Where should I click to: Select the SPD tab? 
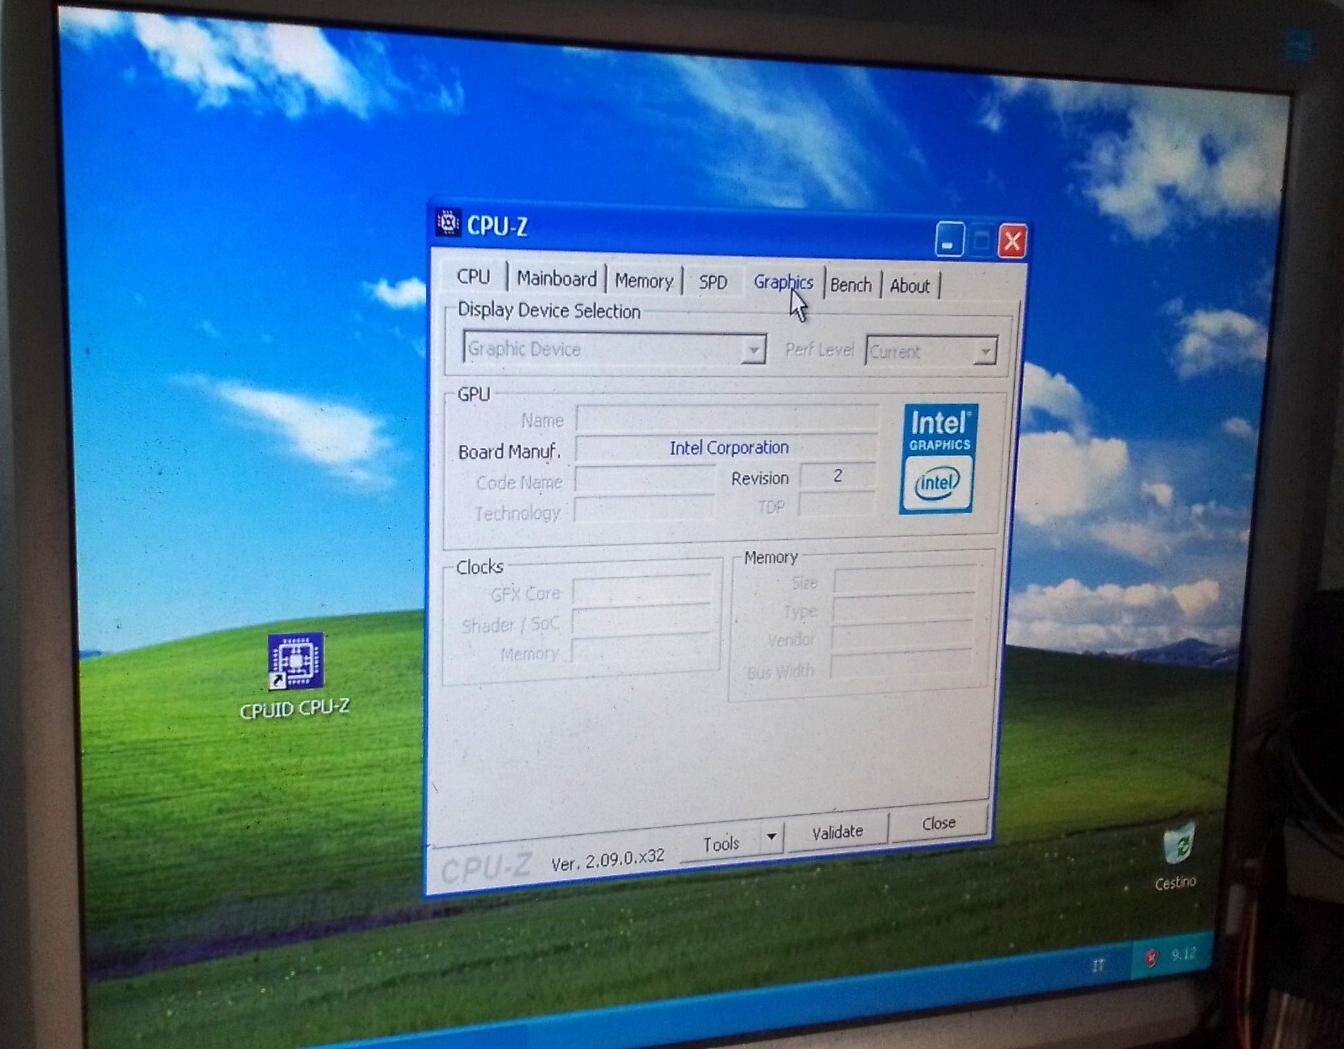tap(712, 282)
